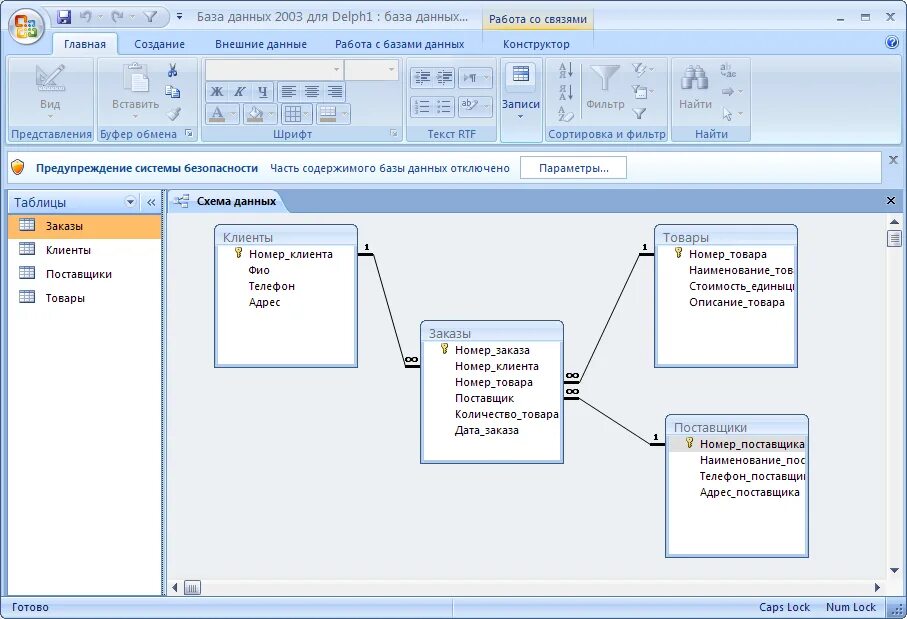Undo the last action in the quick access toolbar

(x=86, y=17)
